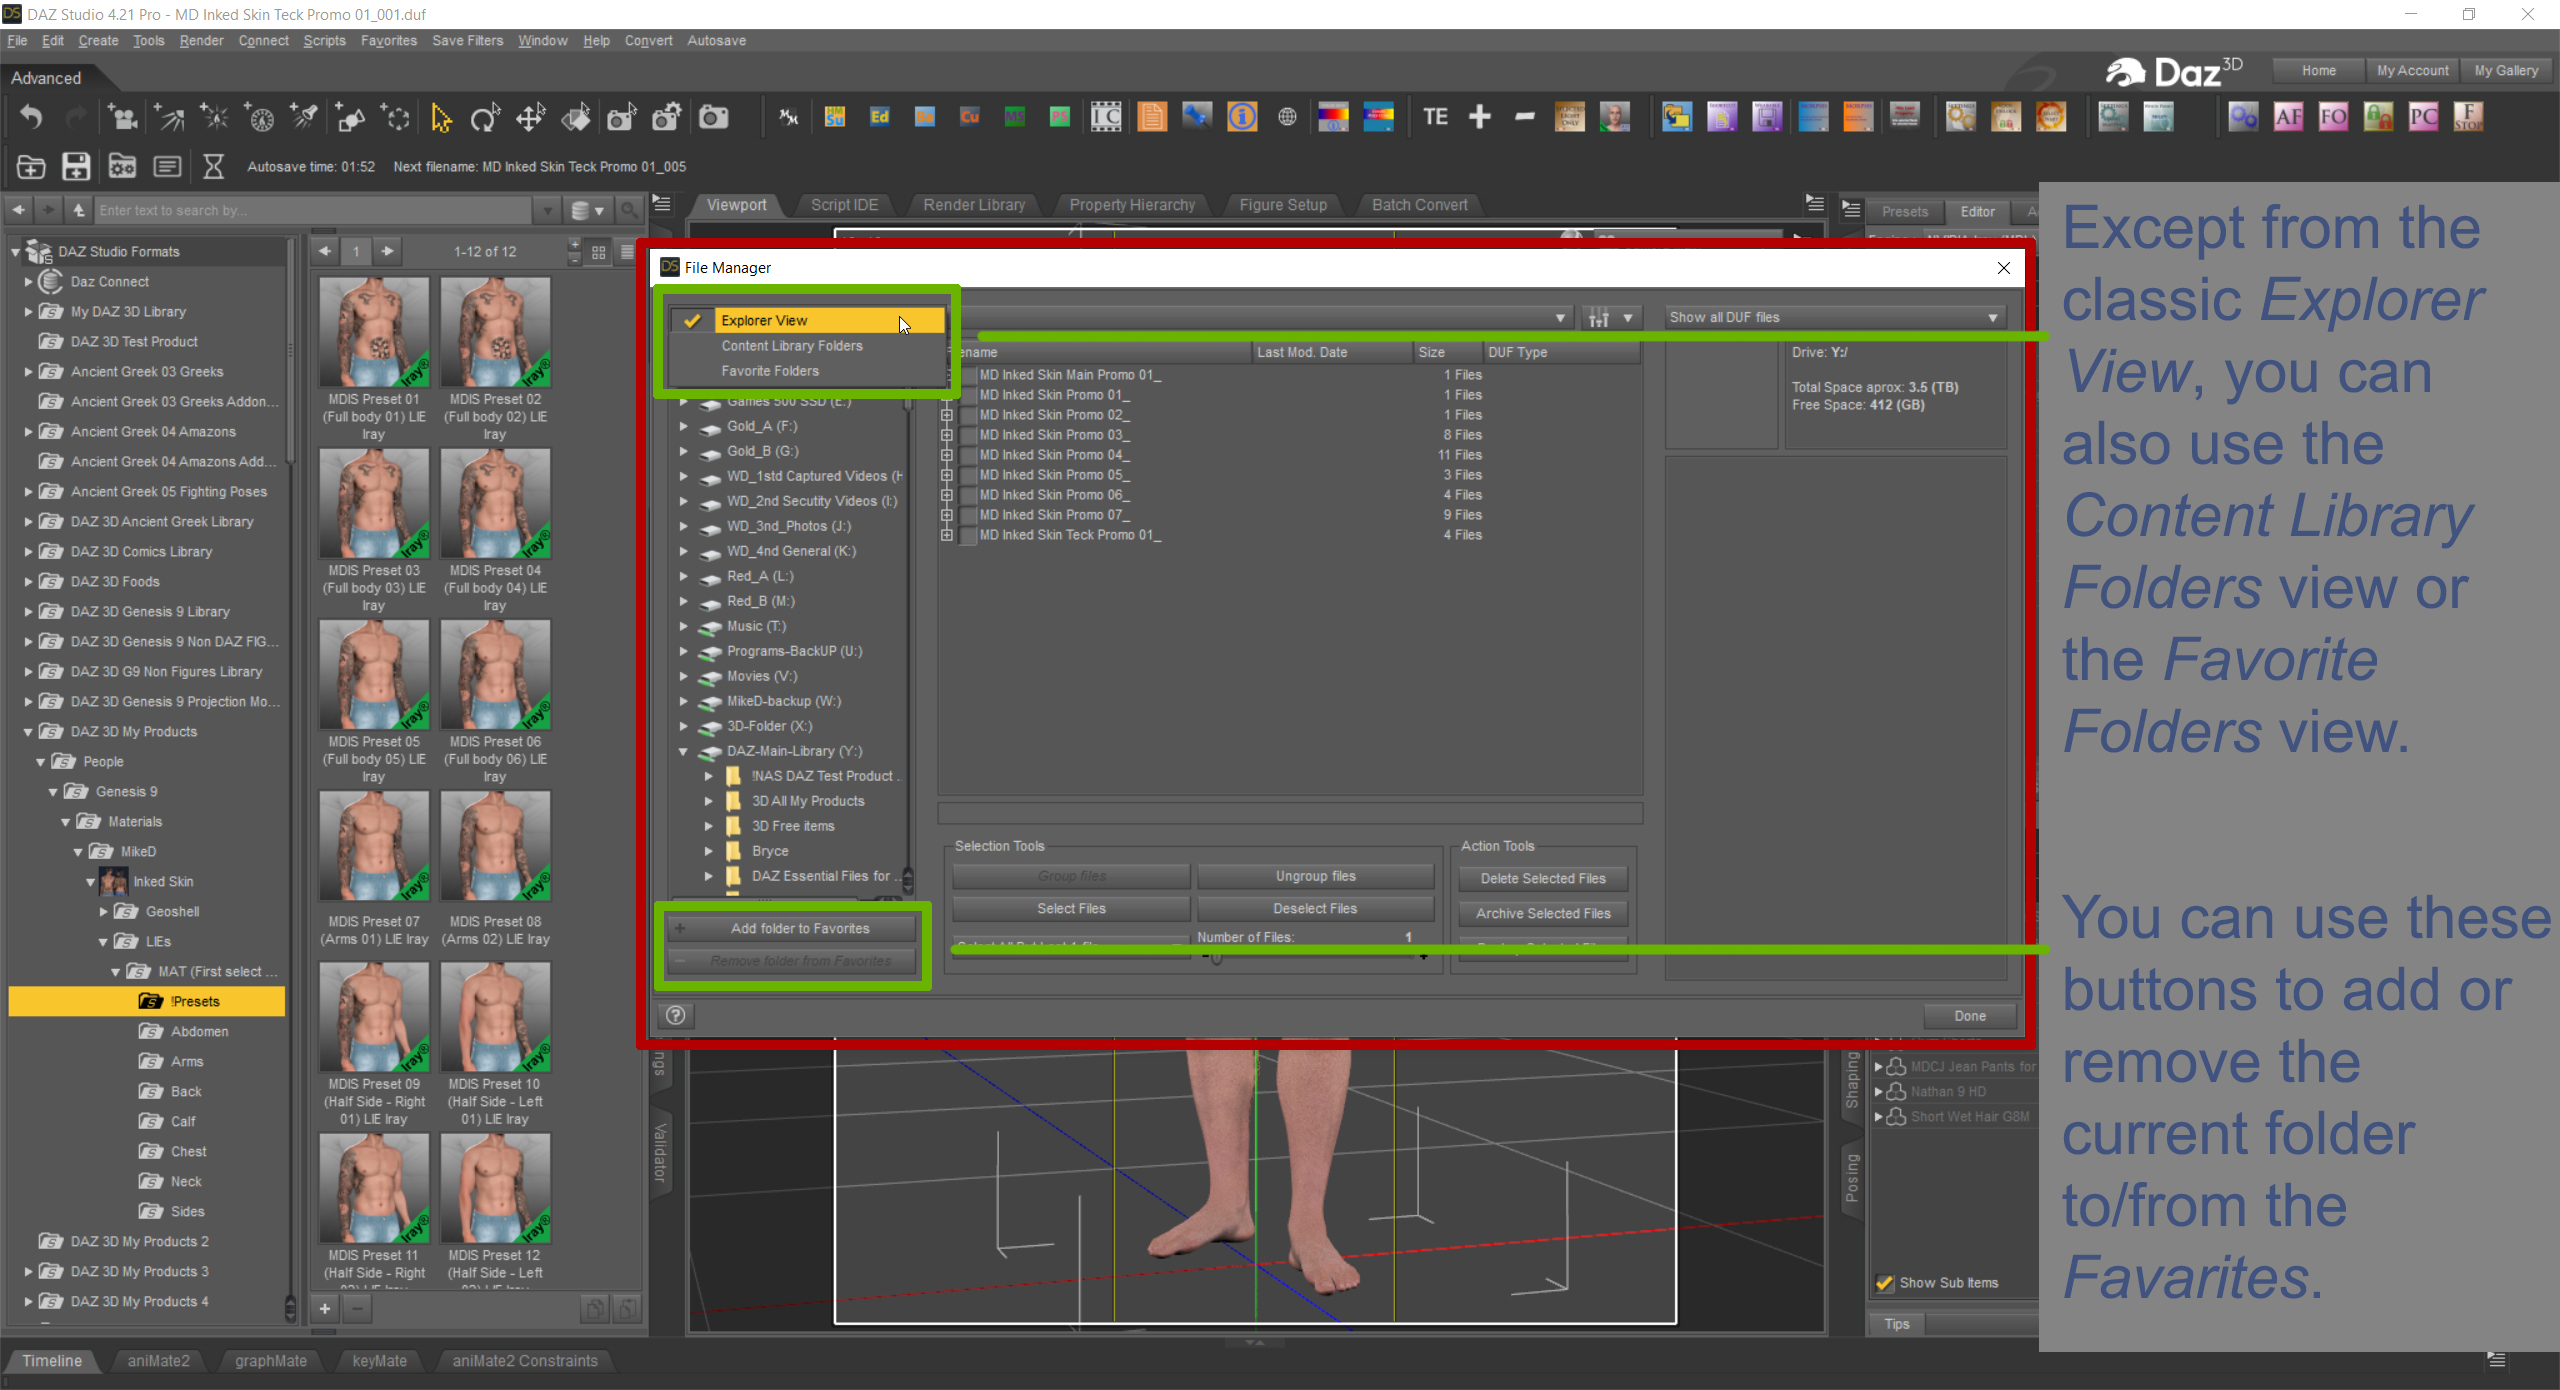
Task: Open the Render menu
Action: click(201, 41)
